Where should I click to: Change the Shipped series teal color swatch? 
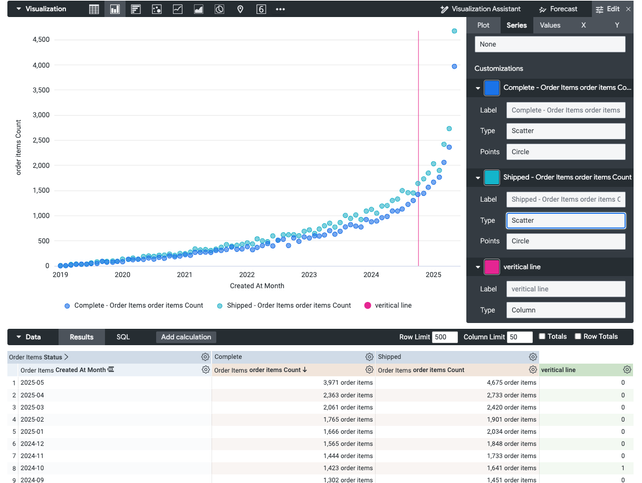point(492,178)
